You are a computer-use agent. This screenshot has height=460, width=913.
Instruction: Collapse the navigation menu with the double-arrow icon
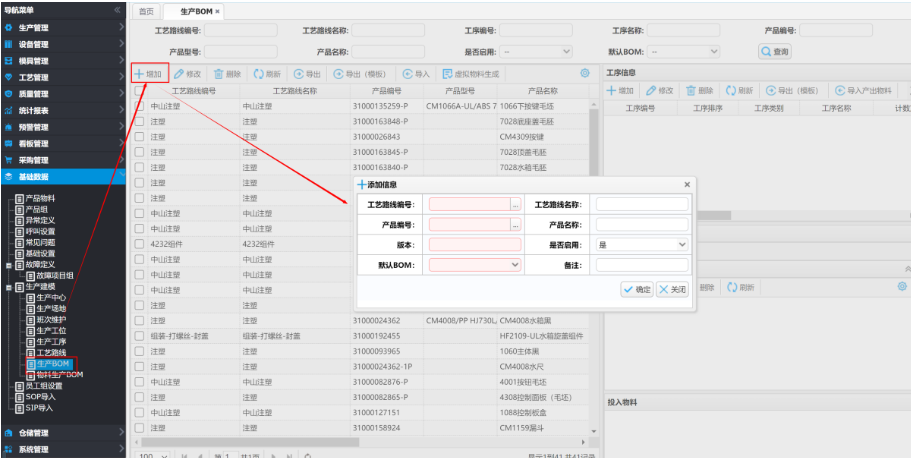pyautogui.click(x=118, y=10)
